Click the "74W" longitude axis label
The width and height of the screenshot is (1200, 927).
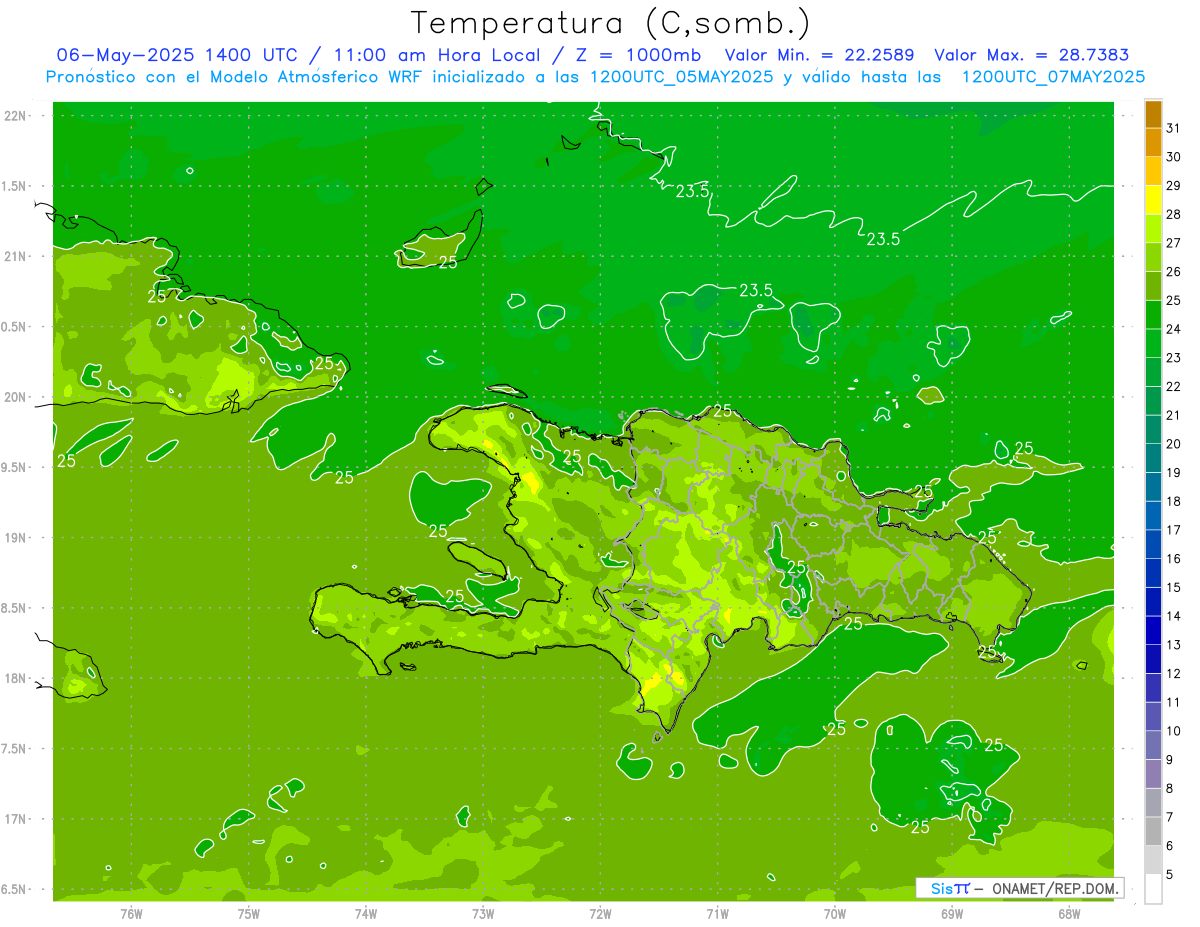click(x=366, y=914)
